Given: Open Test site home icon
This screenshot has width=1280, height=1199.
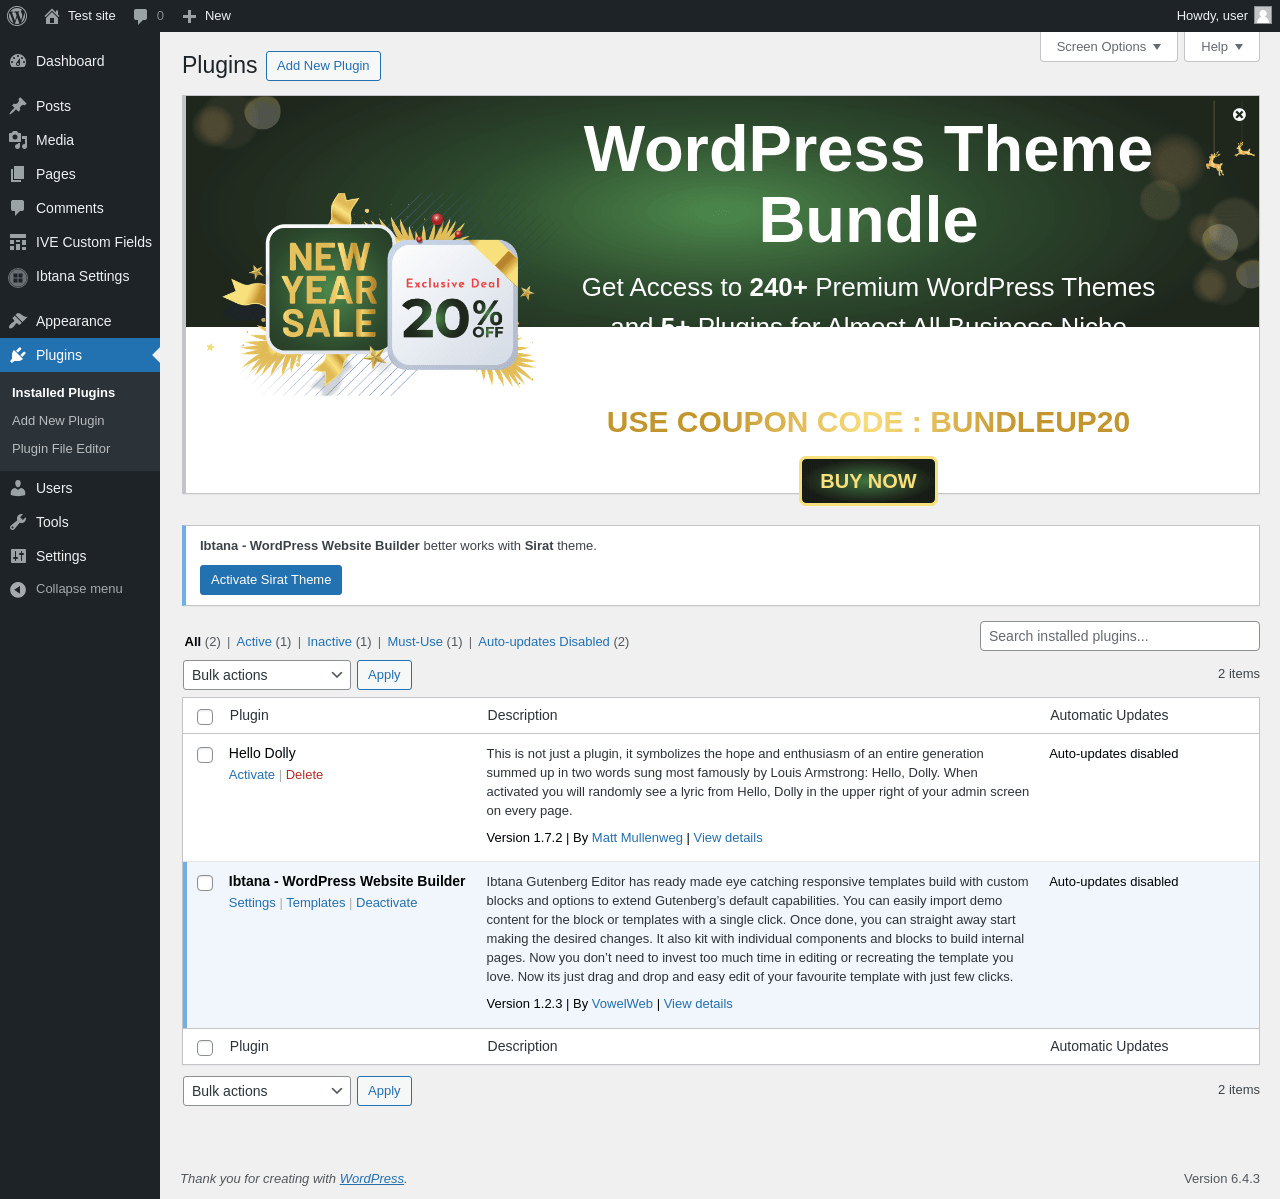Looking at the screenshot, I should click(x=52, y=16).
